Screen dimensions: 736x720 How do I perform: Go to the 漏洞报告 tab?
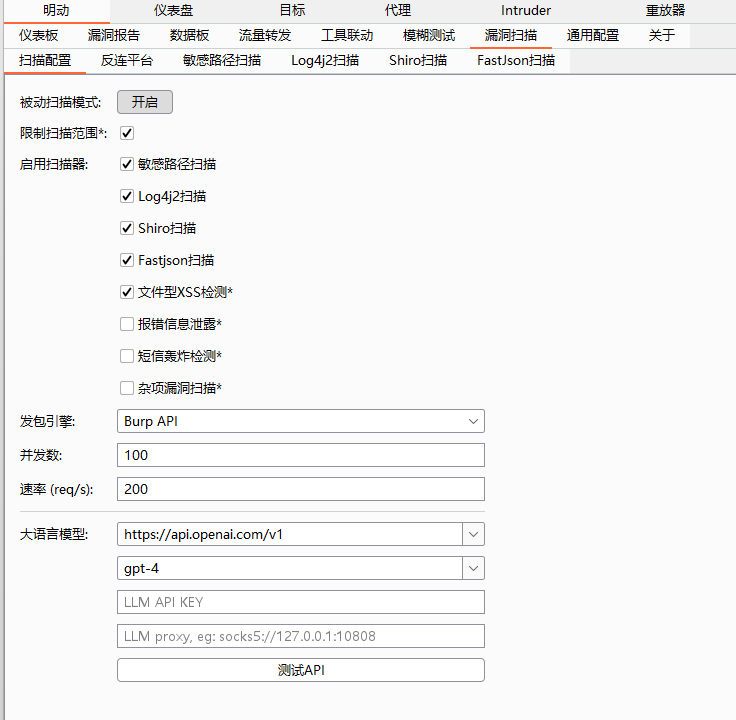click(x=114, y=36)
